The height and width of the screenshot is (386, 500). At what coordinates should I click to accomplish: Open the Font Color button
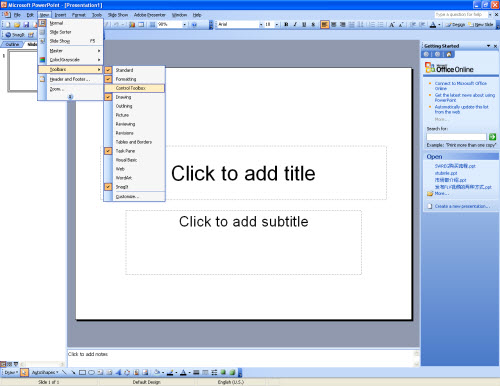pyautogui.click(x=433, y=25)
